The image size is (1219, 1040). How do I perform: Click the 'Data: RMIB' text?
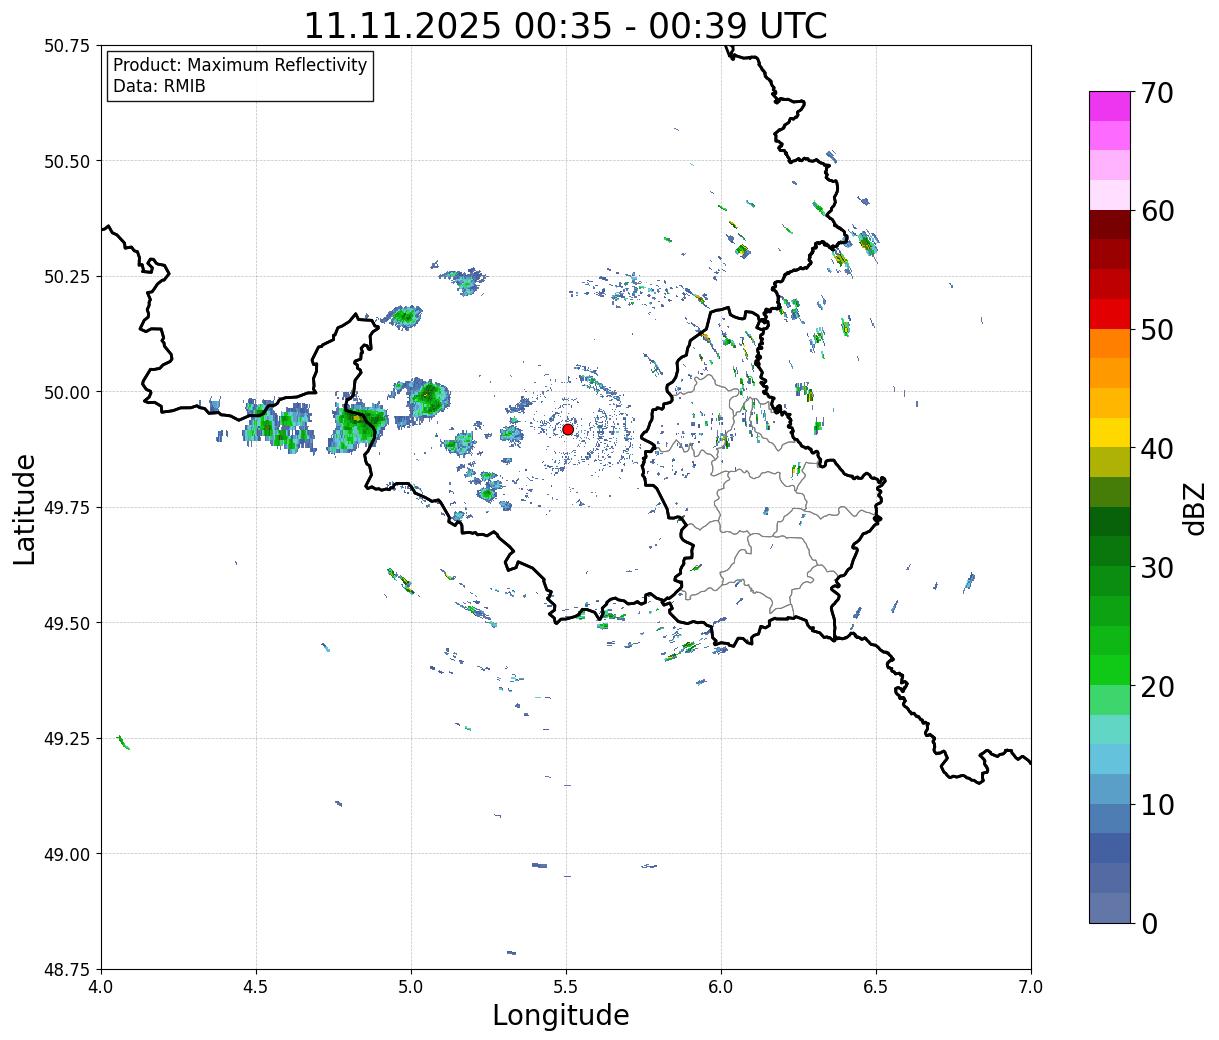(159, 86)
